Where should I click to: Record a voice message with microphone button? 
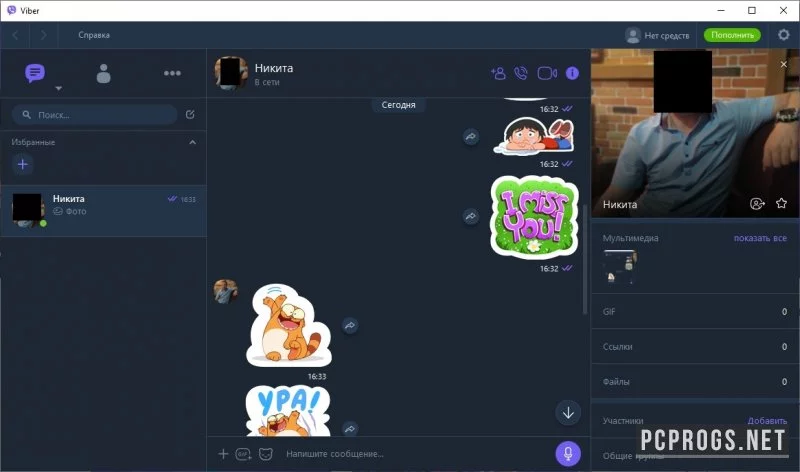pyautogui.click(x=568, y=454)
